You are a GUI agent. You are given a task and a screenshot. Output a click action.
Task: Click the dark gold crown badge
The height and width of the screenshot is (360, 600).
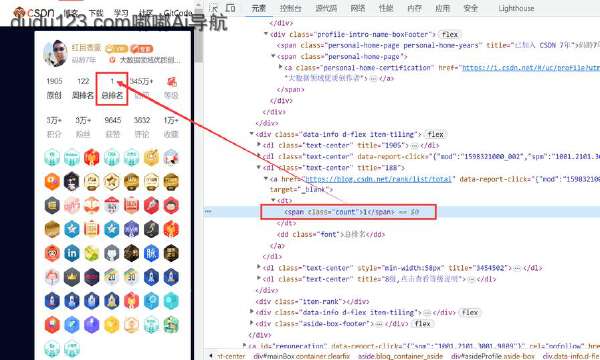pos(72,277)
